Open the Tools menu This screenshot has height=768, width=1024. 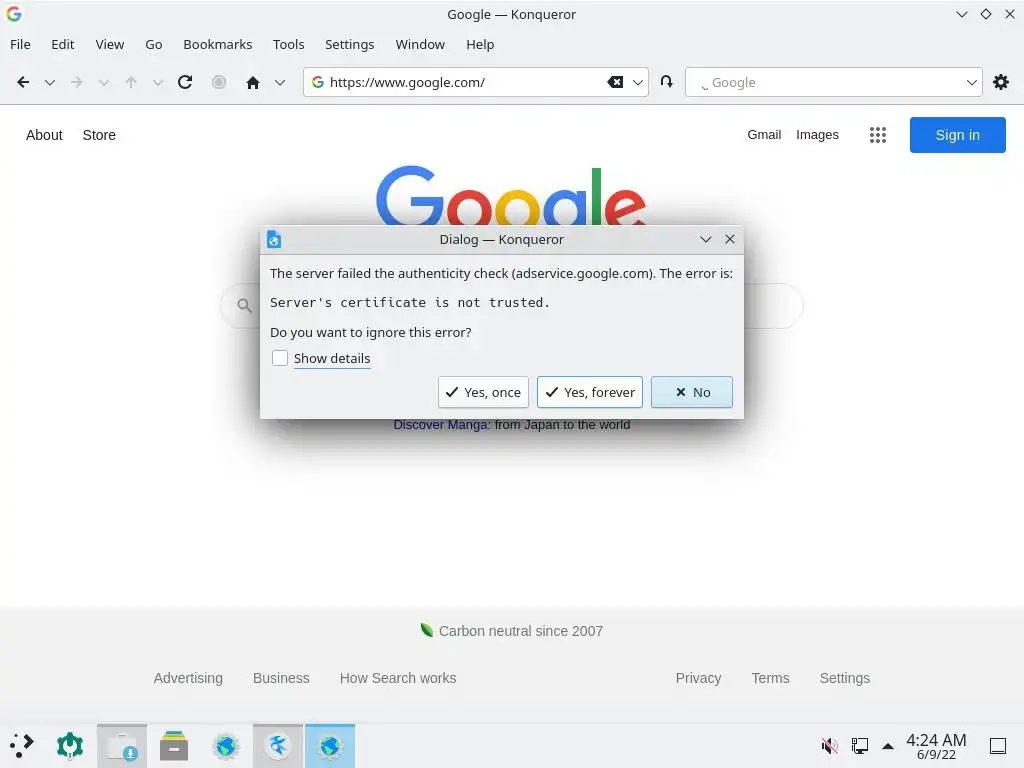click(x=289, y=44)
